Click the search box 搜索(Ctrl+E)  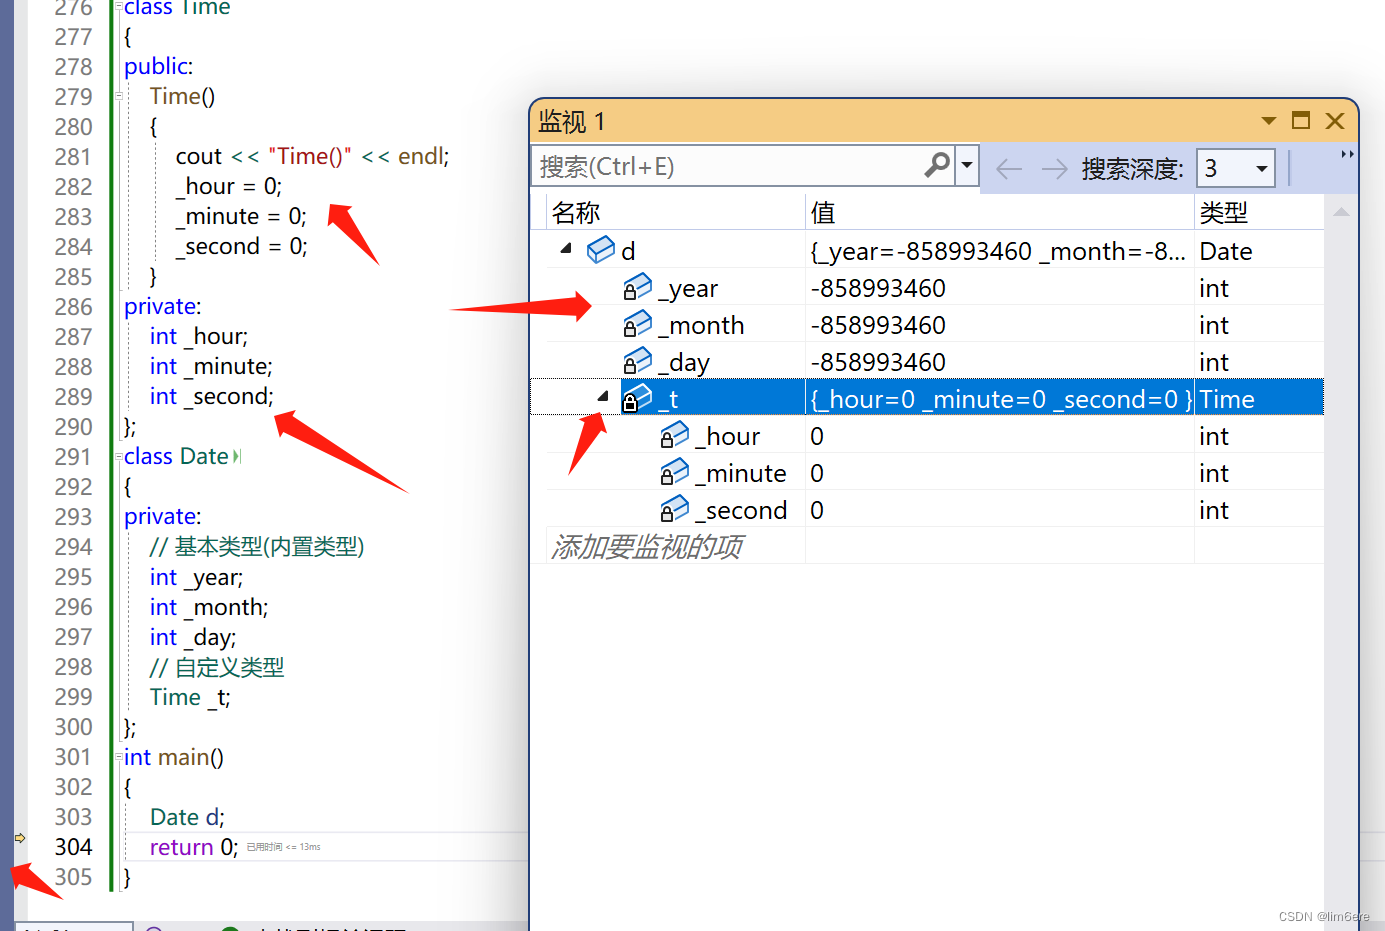click(x=743, y=166)
